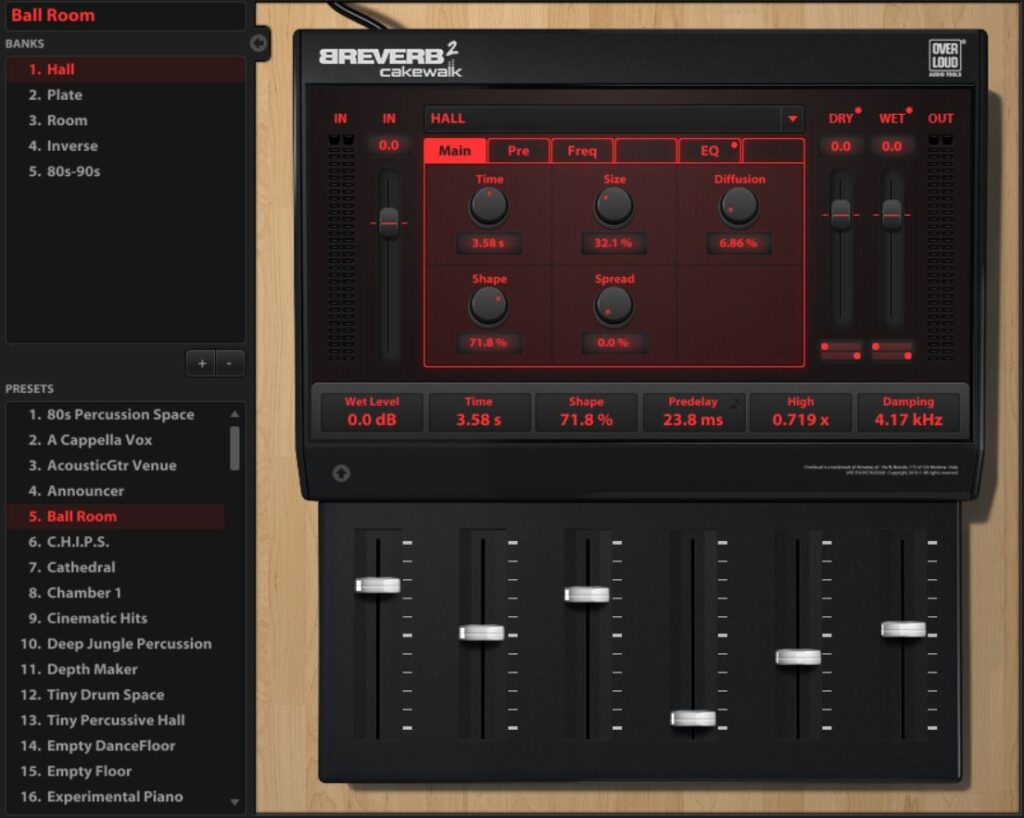Click the second large hardware fader cap

coord(482,633)
